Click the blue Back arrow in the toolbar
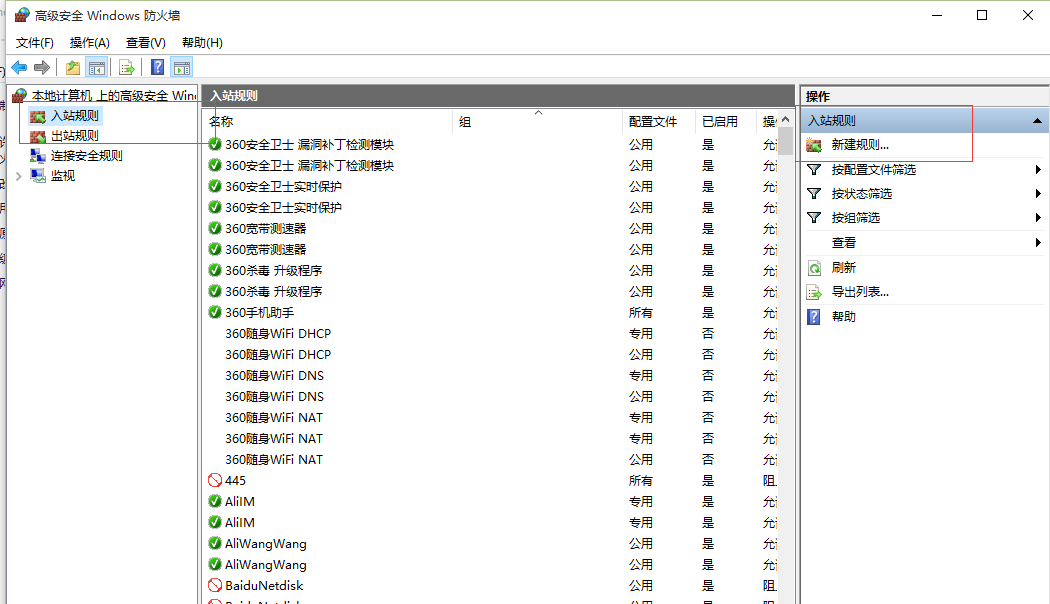 click(x=19, y=68)
